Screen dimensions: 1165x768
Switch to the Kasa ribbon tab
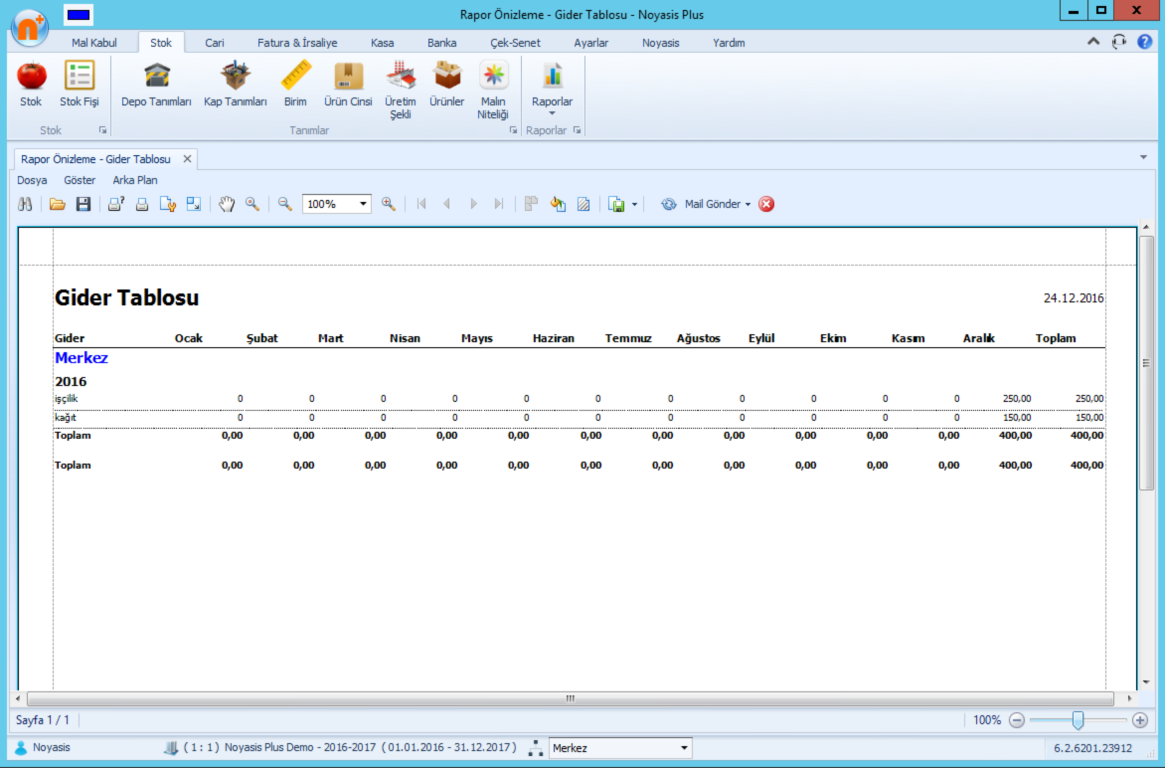382,42
